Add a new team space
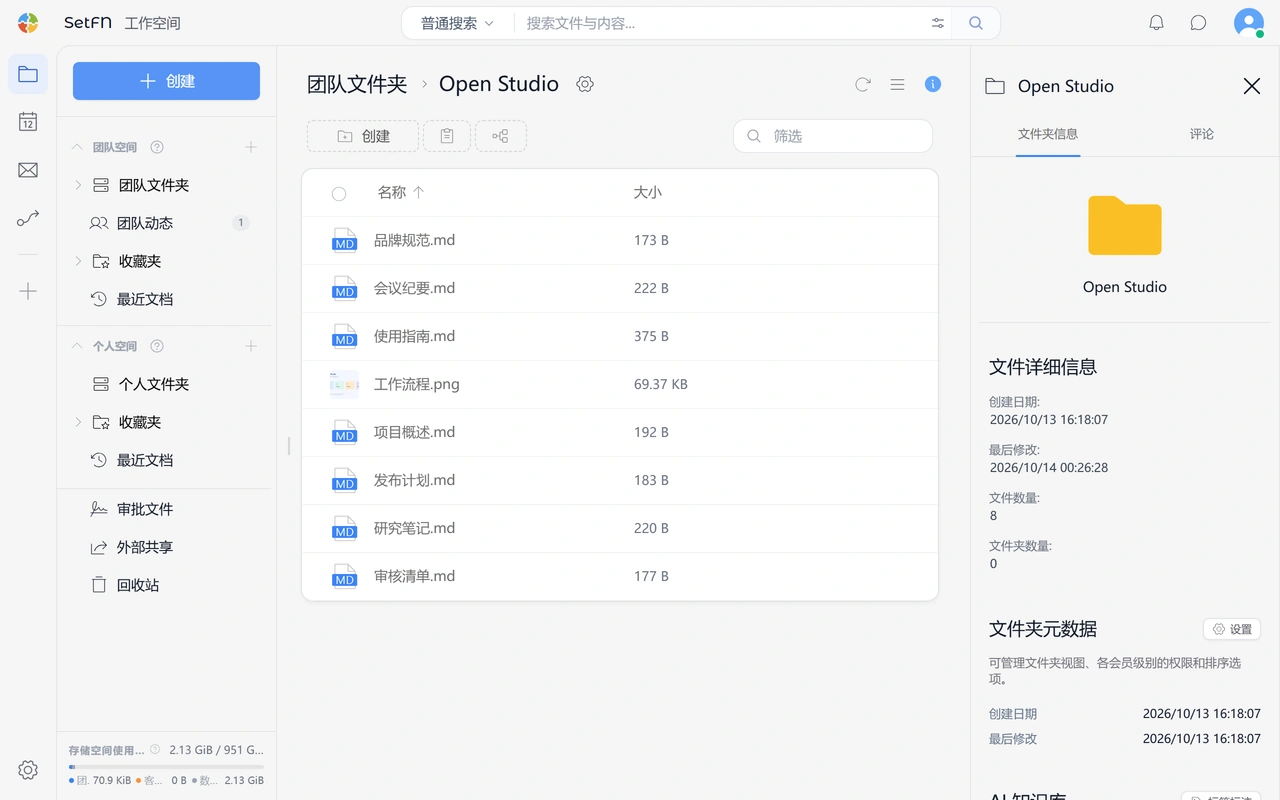Image resolution: width=1280 pixels, height=800 pixels. pyautogui.click(x=251, y=147)
